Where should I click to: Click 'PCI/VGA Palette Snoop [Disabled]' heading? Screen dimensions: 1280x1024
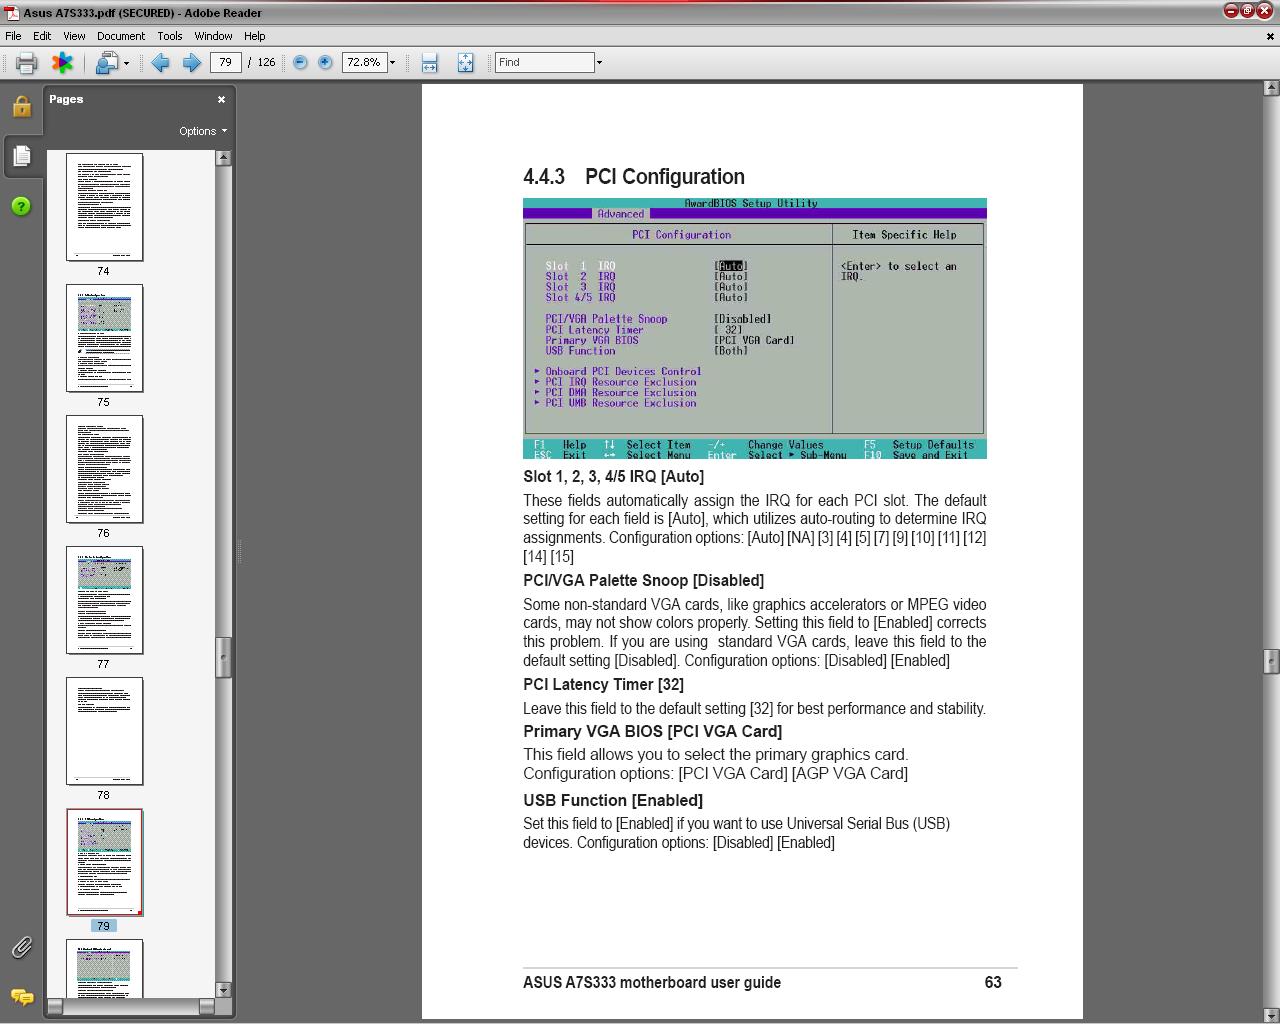pos(643,581)
